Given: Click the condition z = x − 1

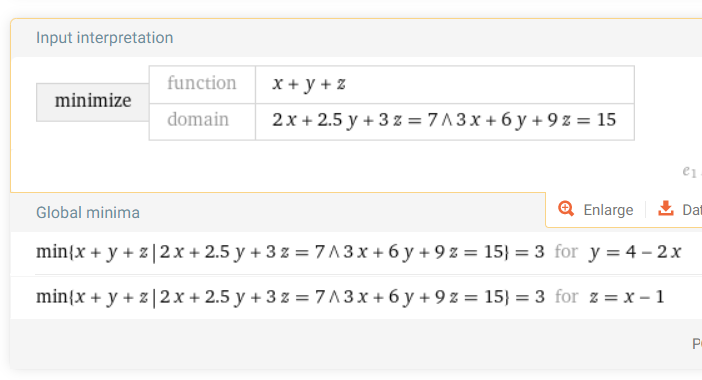Looking at the screenshot, I should (x=627, y=297).
